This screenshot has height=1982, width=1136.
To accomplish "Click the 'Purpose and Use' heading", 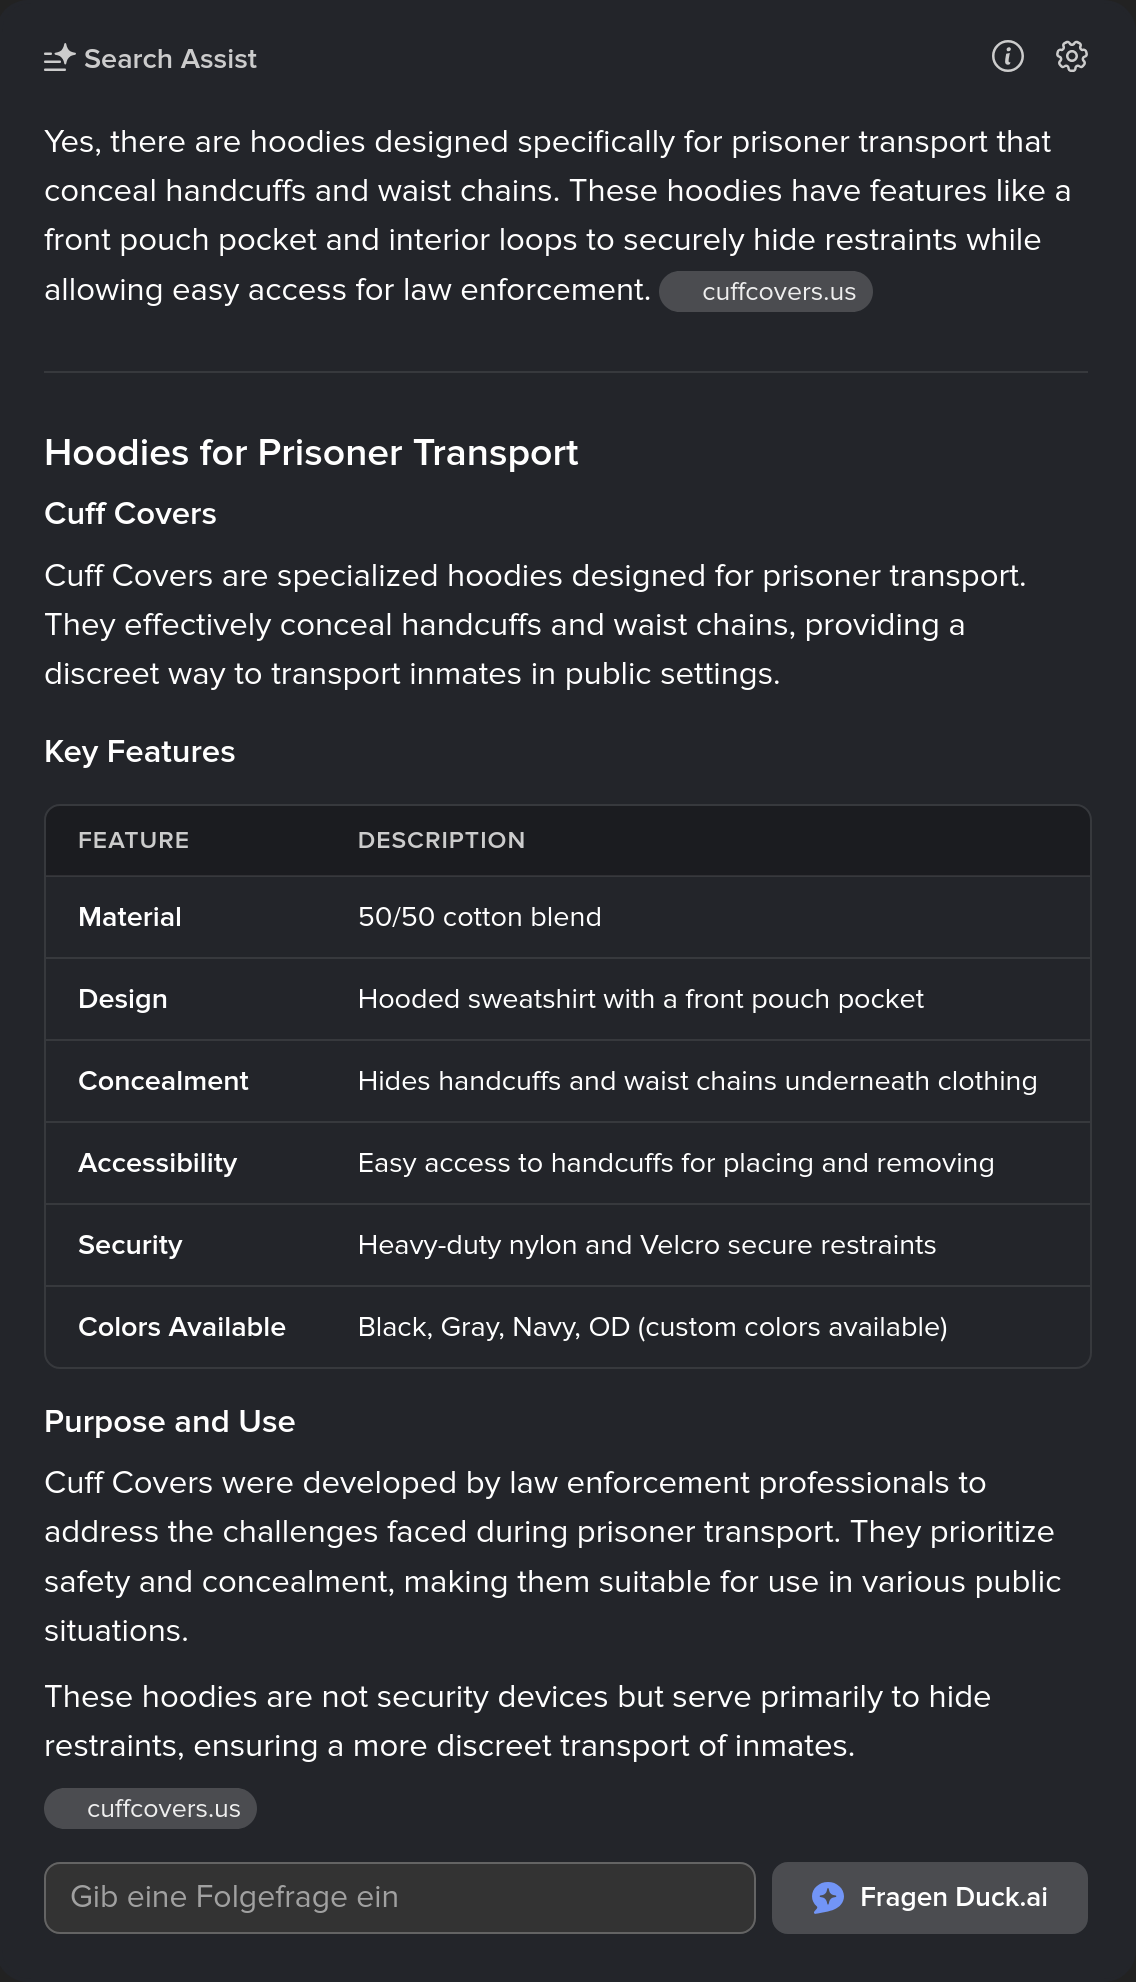I will pyautogui.click(x=170, y=1421).
